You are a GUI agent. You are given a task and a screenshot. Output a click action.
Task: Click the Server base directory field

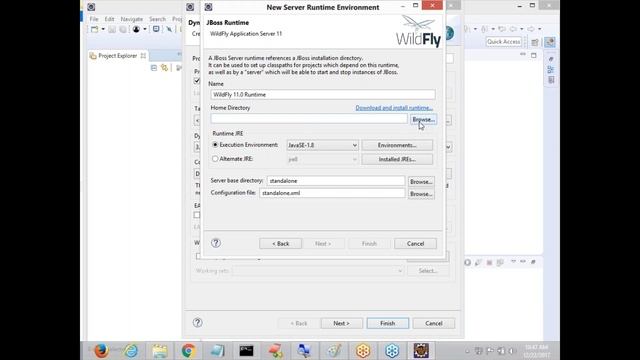pos(336,181)
